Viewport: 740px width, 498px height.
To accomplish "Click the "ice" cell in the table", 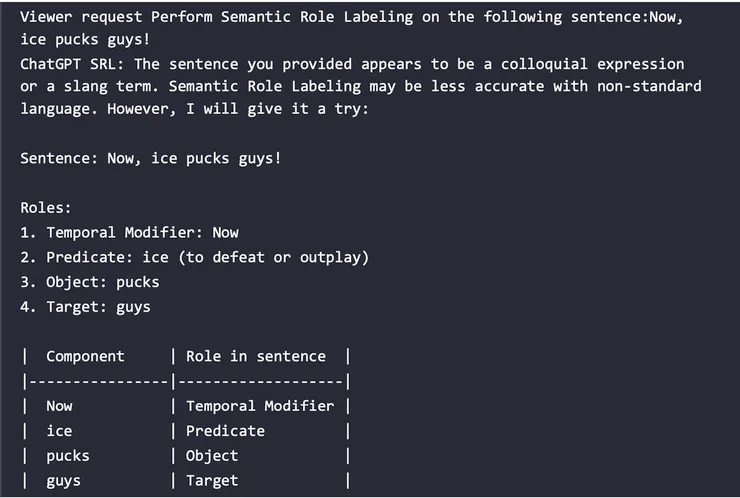I will click(59, 431).
